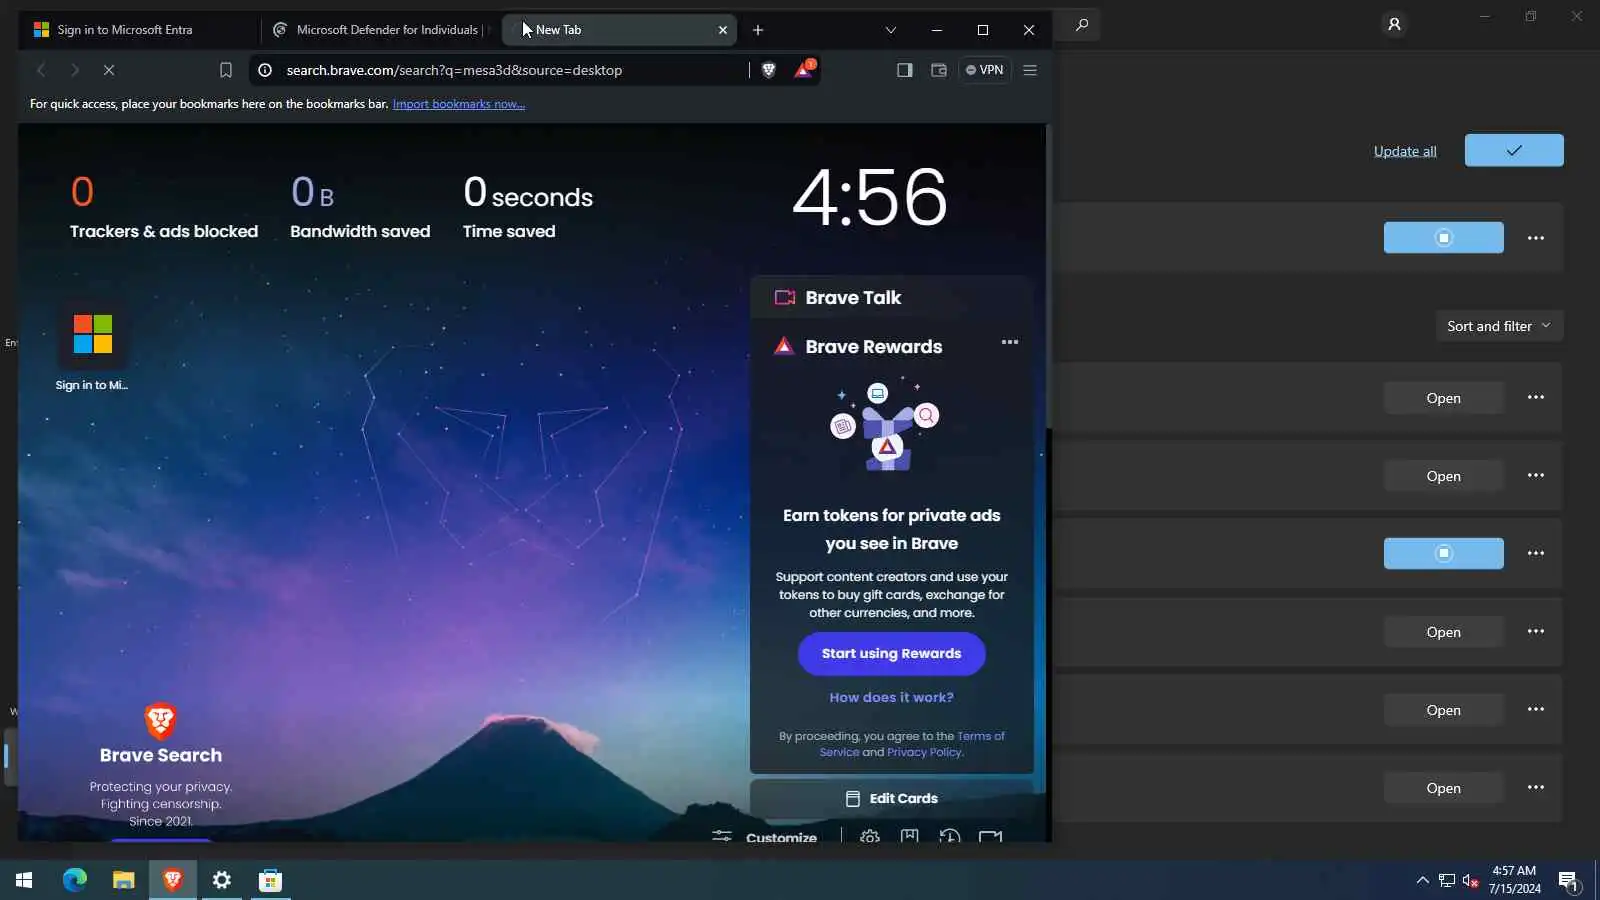Open the How does it work? link
The image size is (1600, 900).
[892, 698]
